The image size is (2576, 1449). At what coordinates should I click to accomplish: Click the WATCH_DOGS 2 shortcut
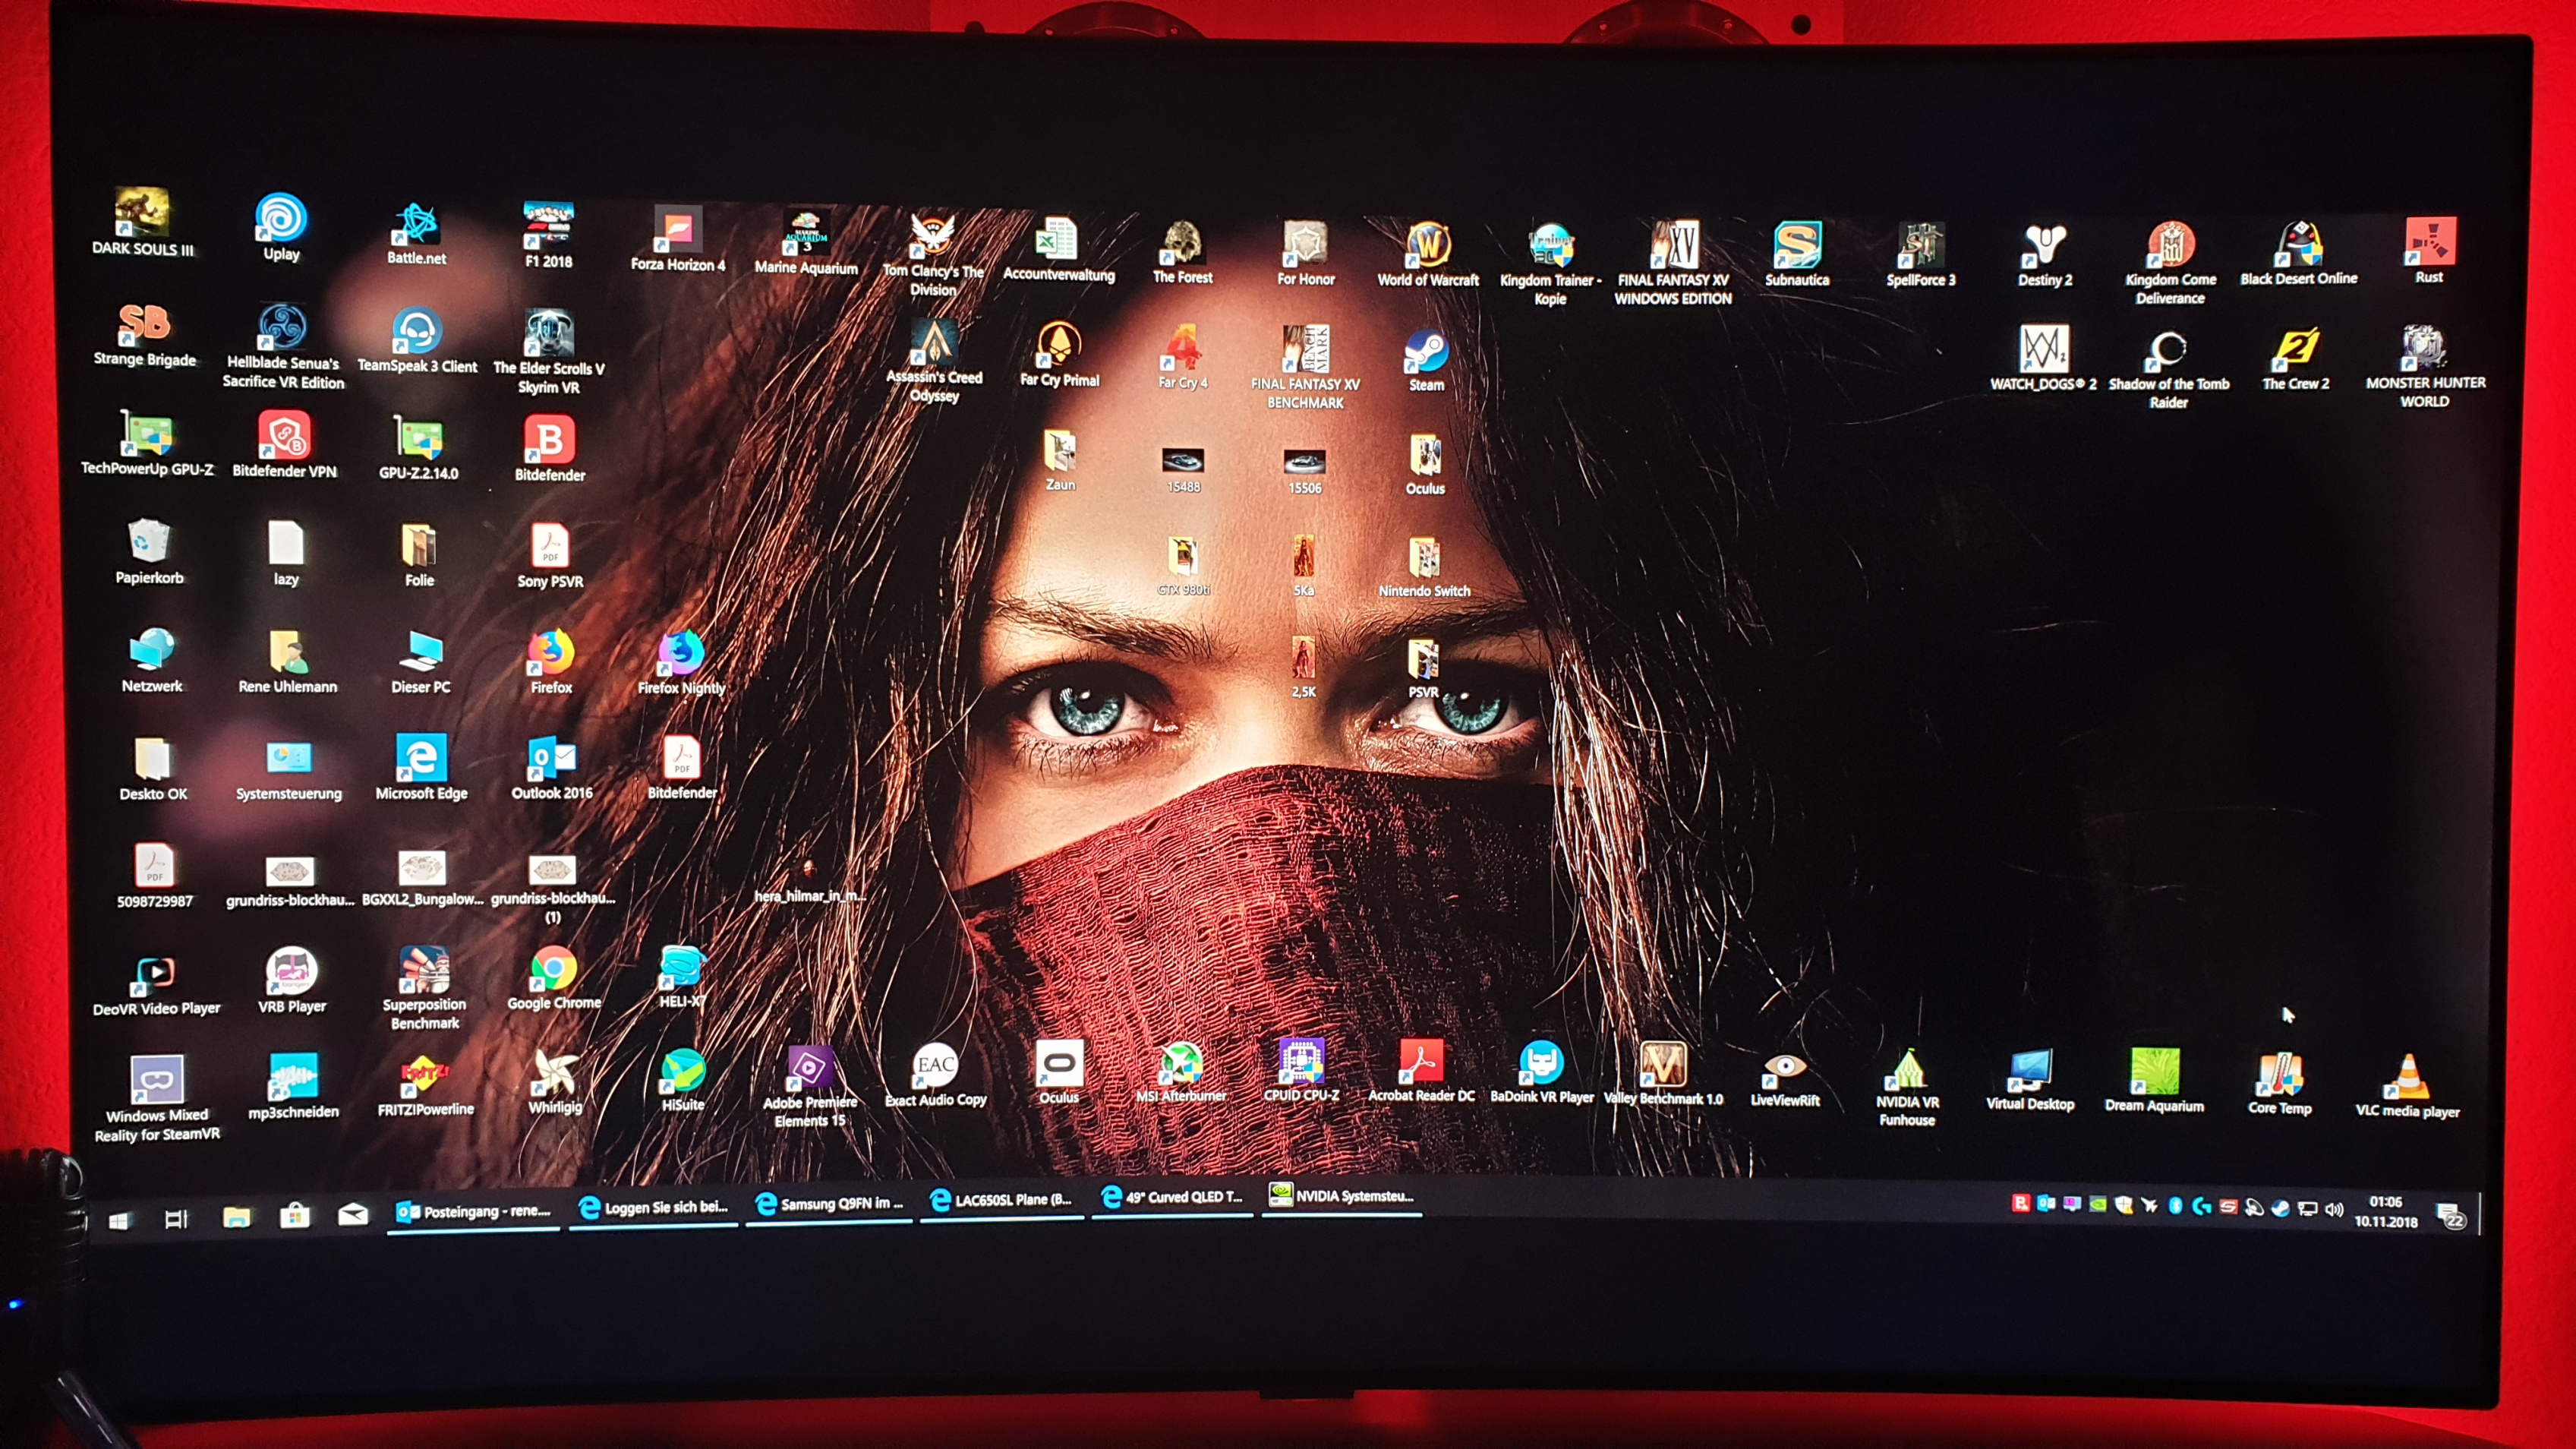2043,357
